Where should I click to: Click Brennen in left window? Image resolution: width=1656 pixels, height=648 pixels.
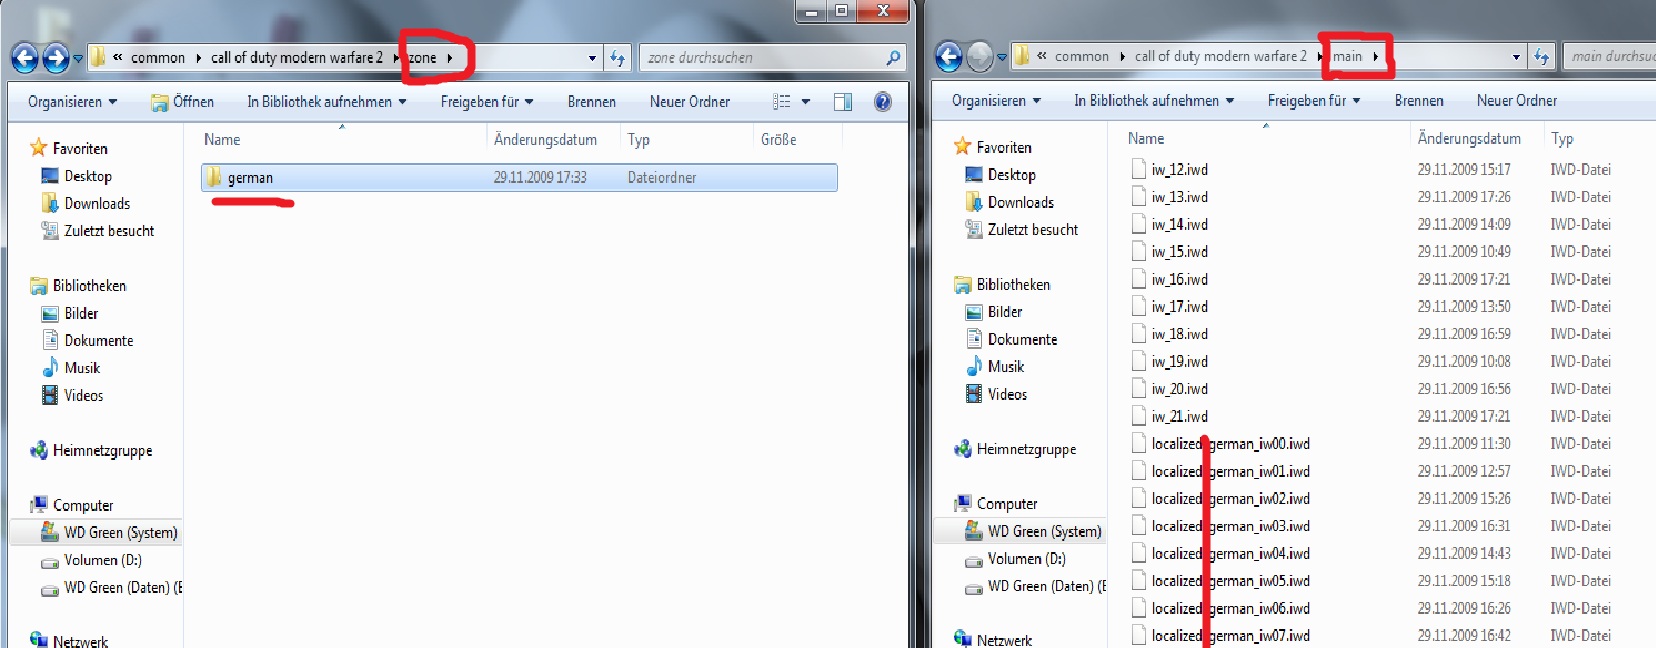[592, 101]
